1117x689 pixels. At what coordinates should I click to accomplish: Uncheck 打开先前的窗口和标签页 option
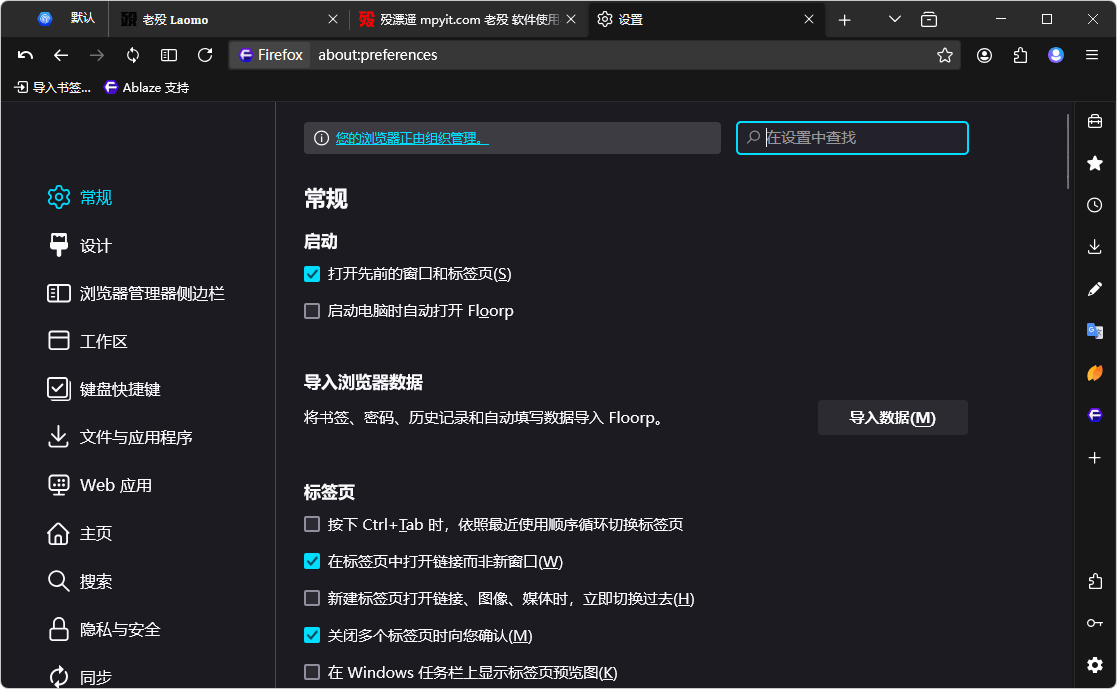tap(312, 274)
